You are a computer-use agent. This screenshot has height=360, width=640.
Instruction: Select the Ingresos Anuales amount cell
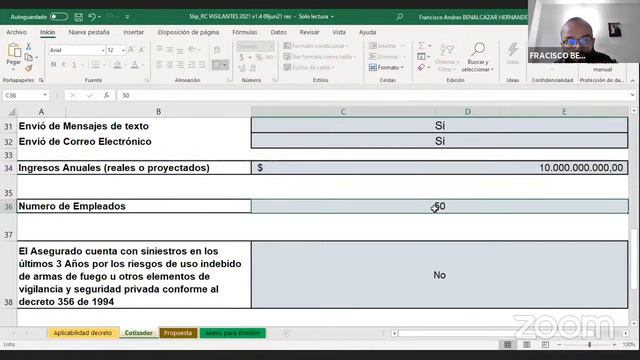[440, 168]
